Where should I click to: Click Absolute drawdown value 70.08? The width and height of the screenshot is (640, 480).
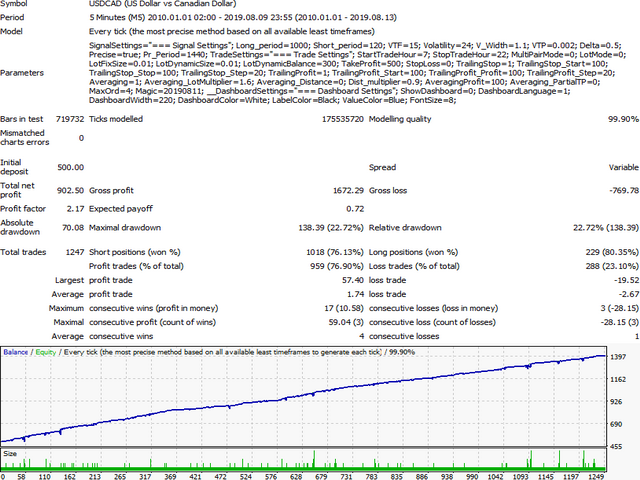coord(73,228)
